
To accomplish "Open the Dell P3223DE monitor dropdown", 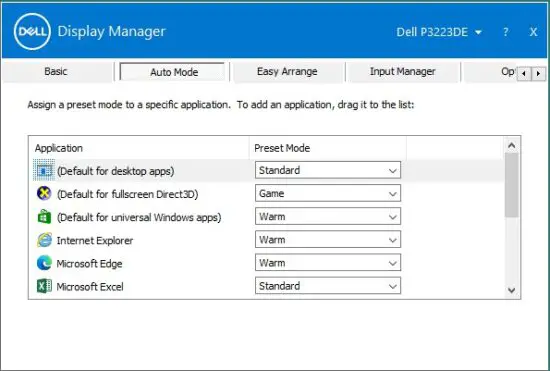I will [439, 32].
